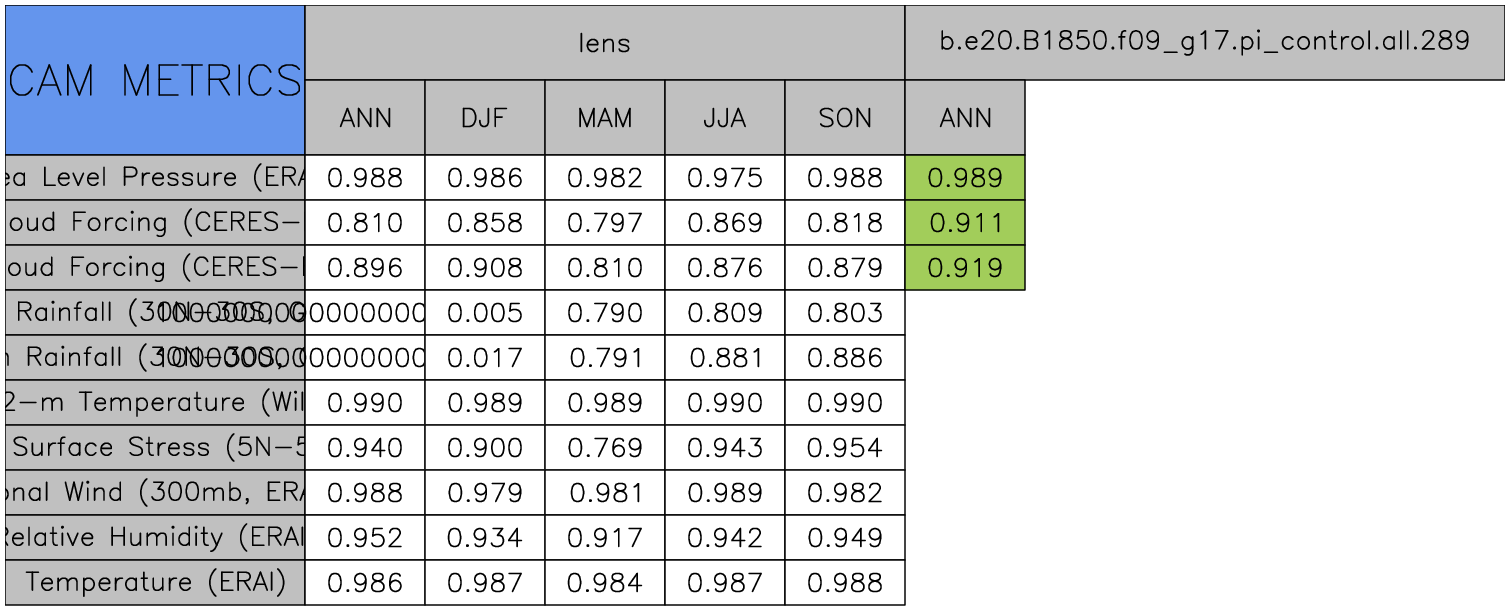Click the Relative Humidity row label
This screenshot has height=611, width=1510.
155,538
